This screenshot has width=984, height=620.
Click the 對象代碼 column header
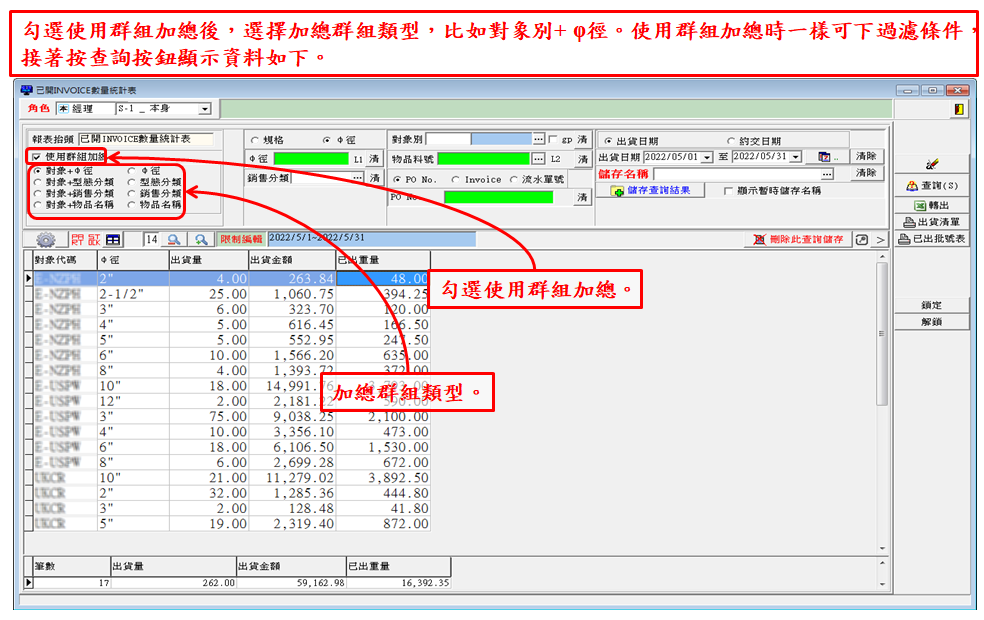coord(62,260)
